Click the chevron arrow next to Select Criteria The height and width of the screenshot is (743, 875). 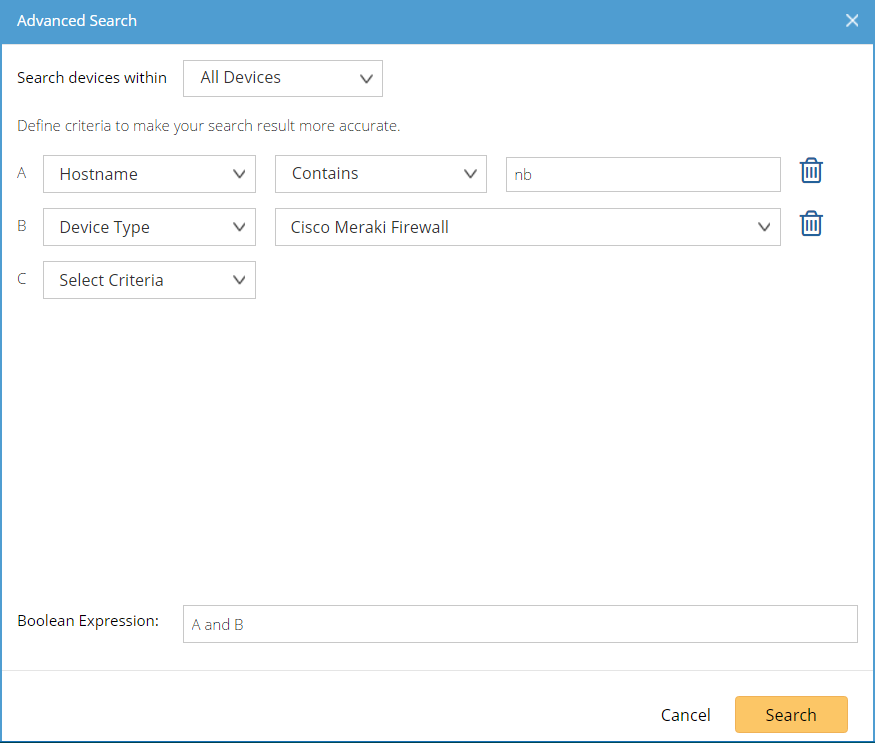tap(239, 280)
